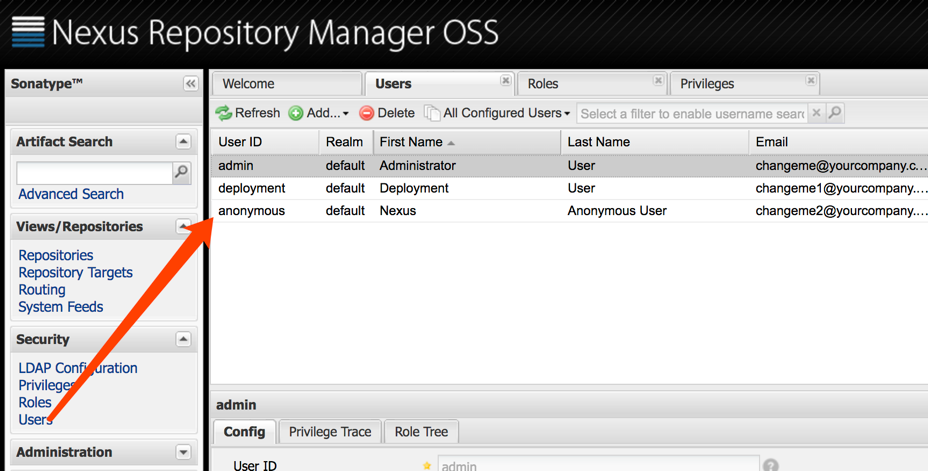This screenshot has height=471, width=928.
Task: Close the Roles tab
Action: pyautogui.click(x=658, y=81)
